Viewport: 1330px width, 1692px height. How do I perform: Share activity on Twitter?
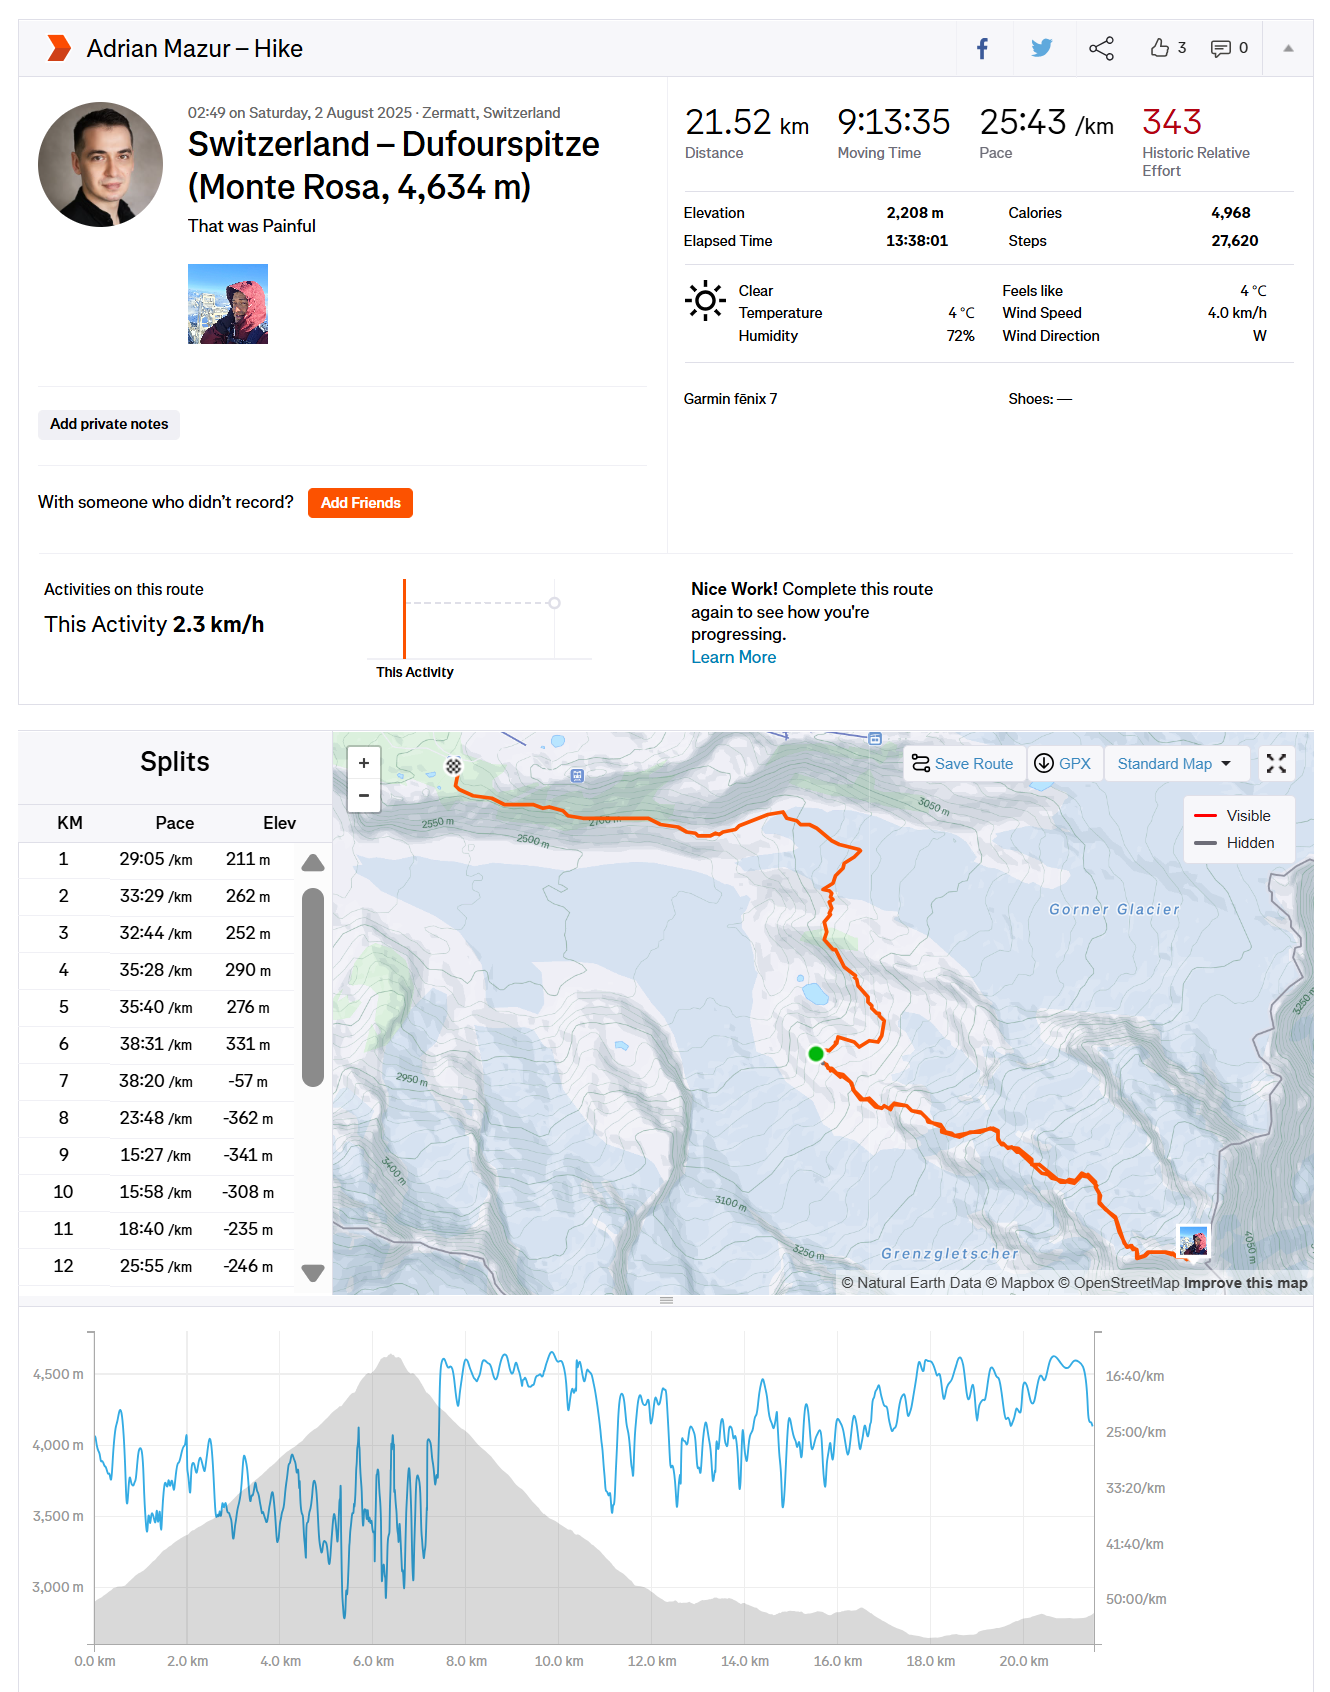click(x=1041, y=48)
